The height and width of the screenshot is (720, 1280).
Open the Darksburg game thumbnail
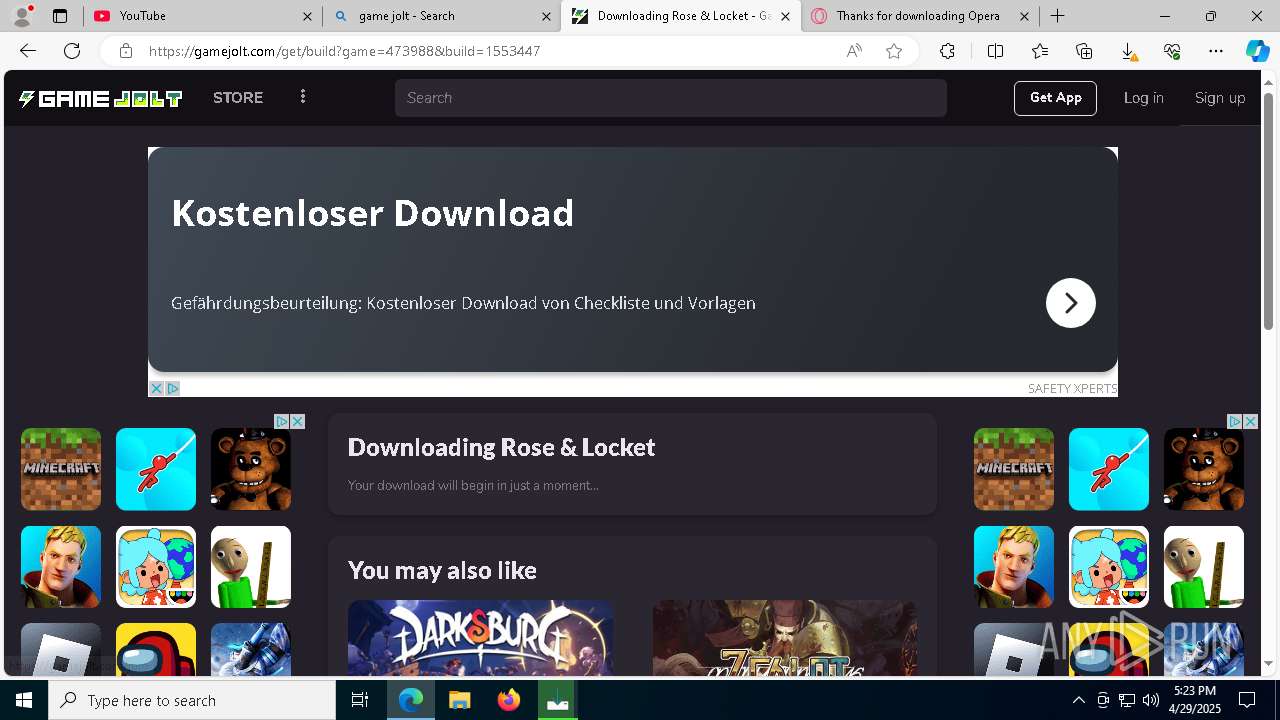point(480,638)
